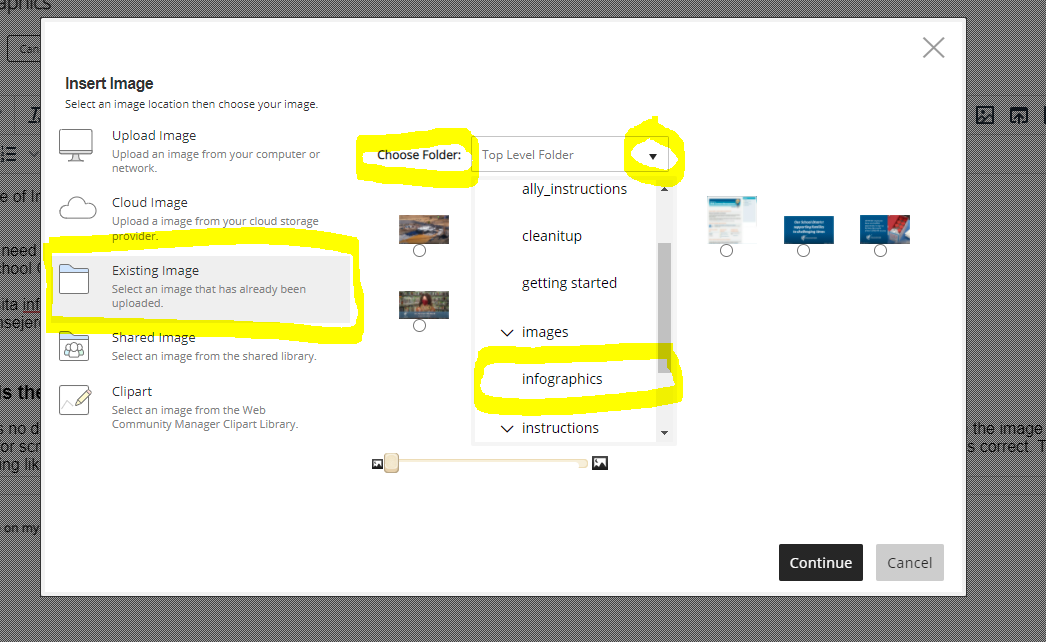Click the folder list scroll-down arrow
The height and width of the screenshot is (642, 1046).
click(x=664, y=433)
